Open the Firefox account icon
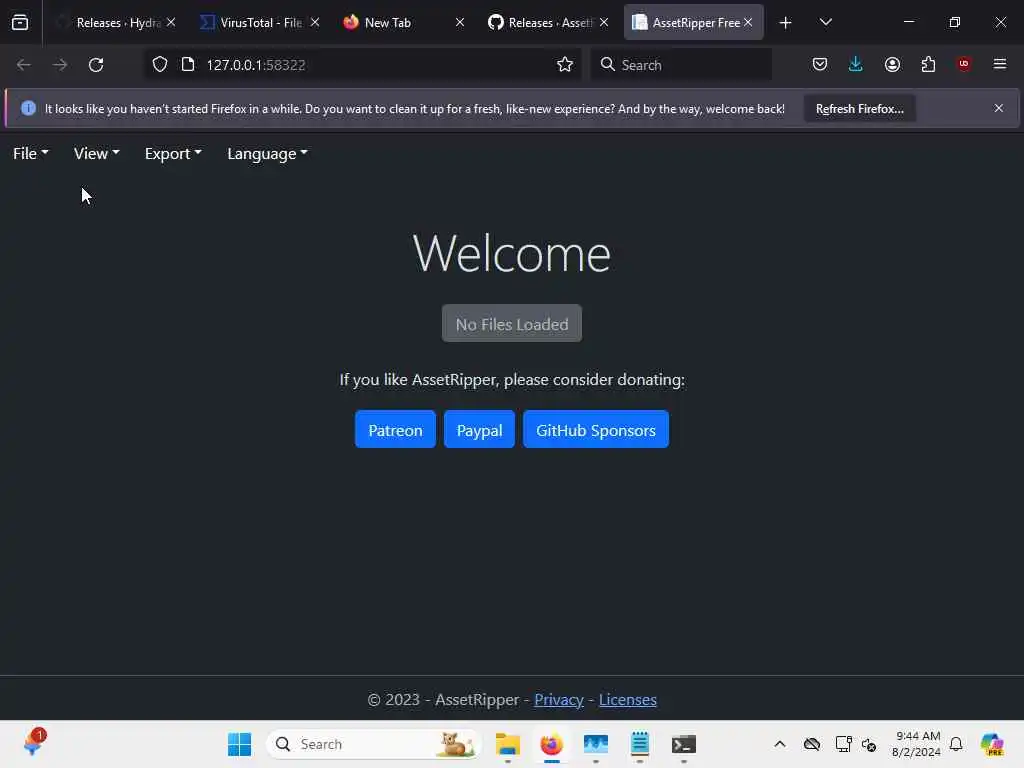Image resolution: width=1024 pixels, height=768 pixels. [x=892, y=65]
